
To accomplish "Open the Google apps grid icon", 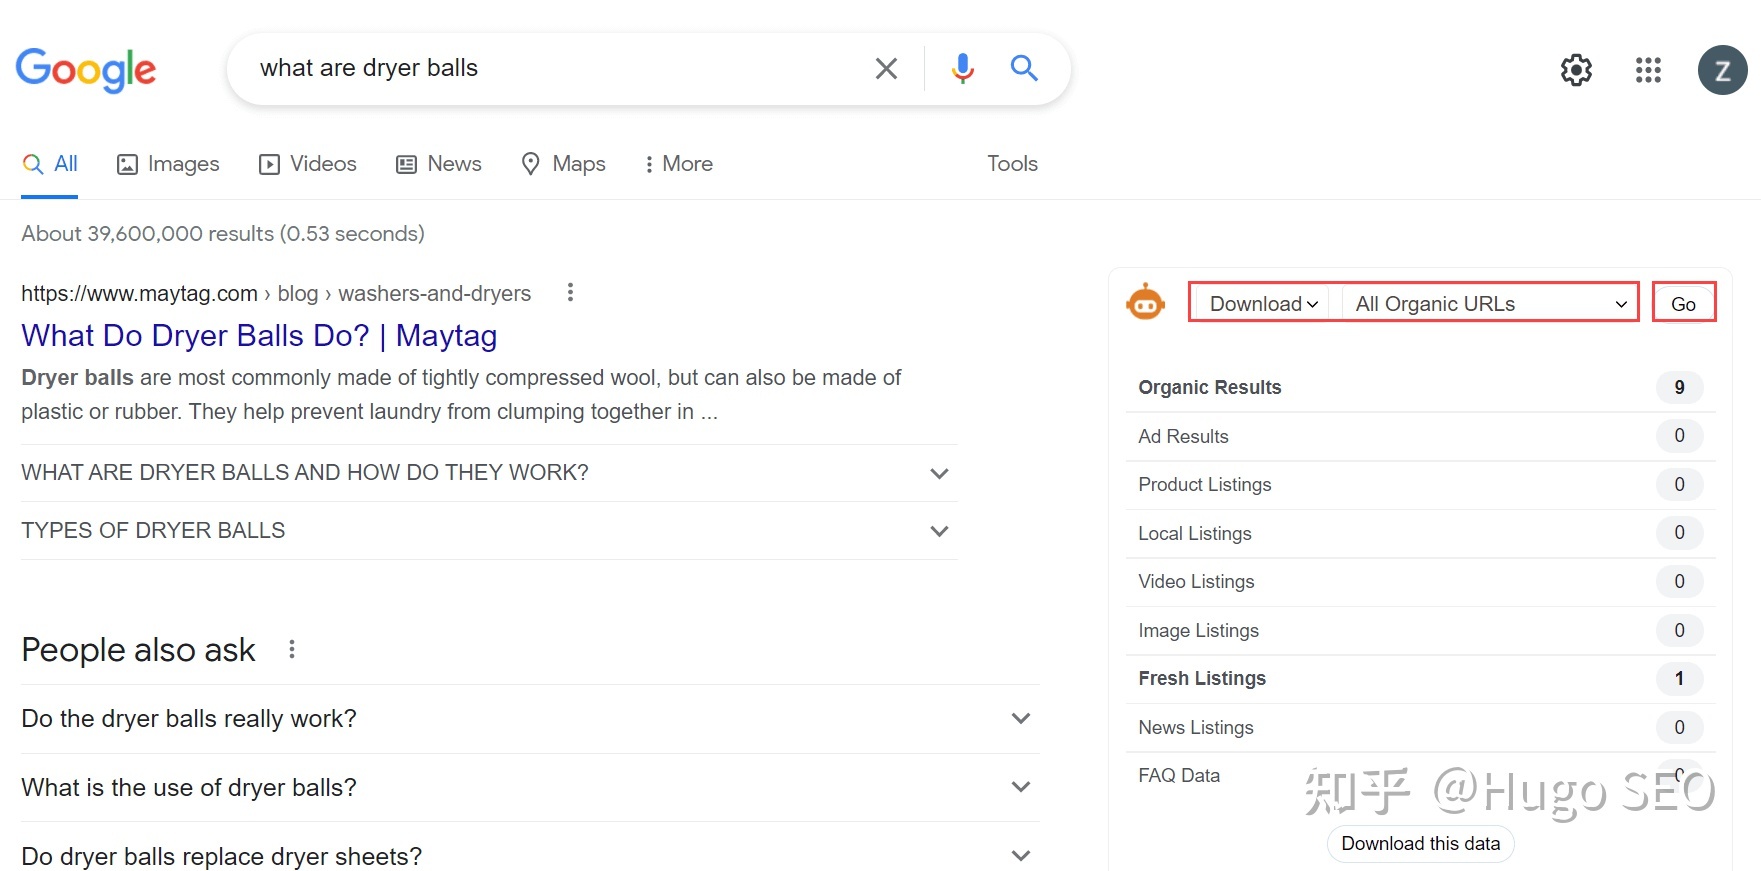I will coord(1648,70).
